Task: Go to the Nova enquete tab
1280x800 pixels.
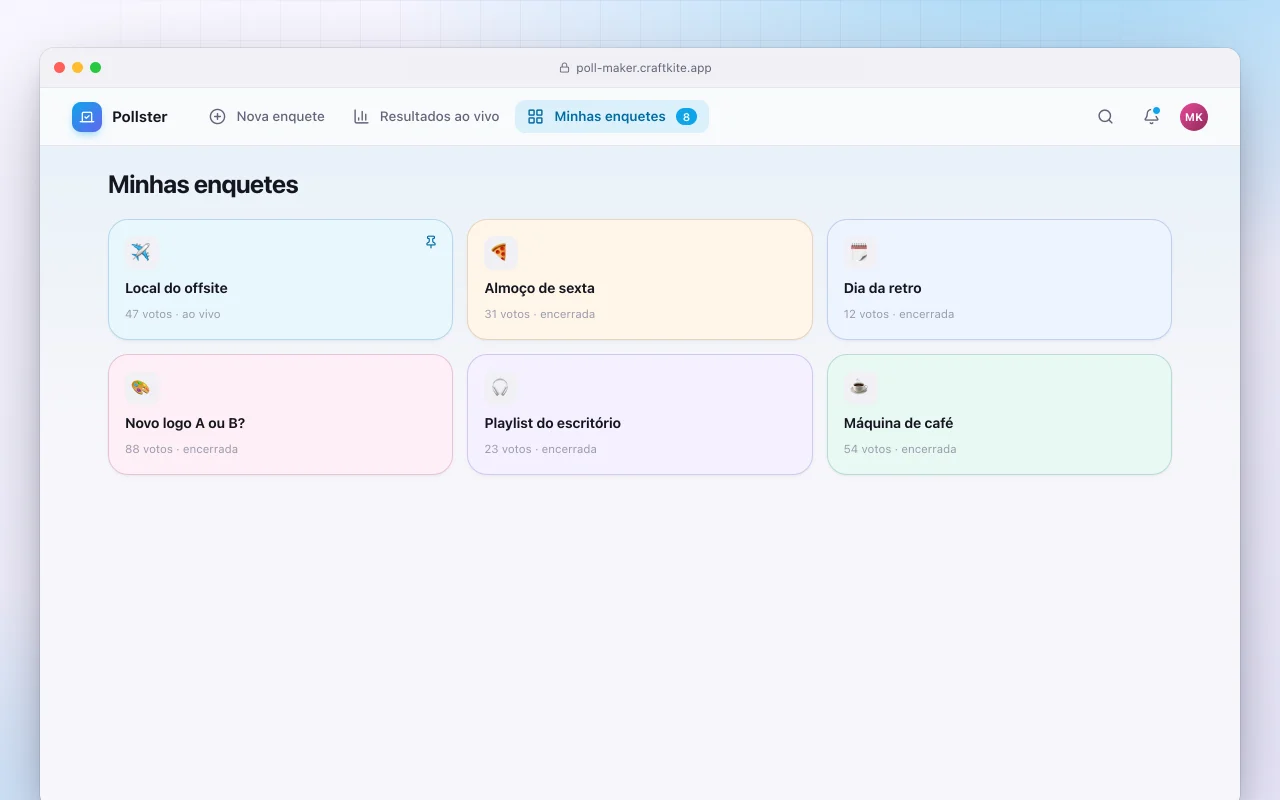Action: [267, 117]
